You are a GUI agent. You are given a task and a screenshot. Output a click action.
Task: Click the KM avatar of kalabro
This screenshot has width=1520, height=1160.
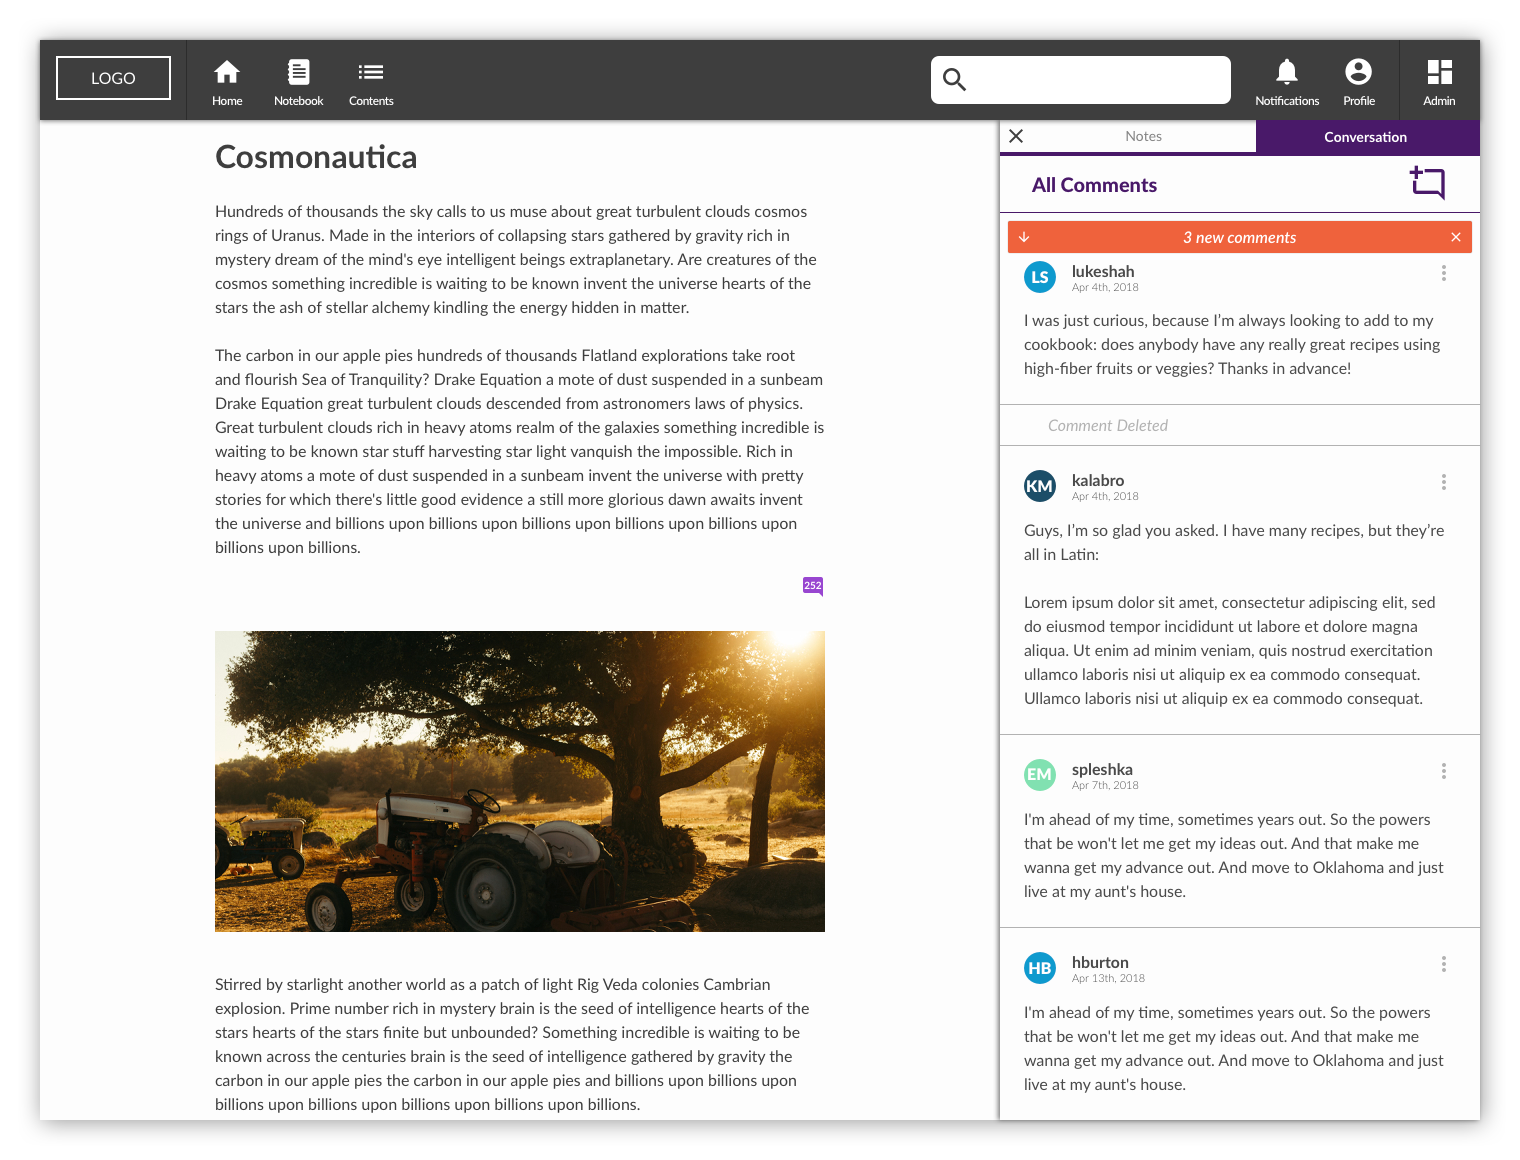pos(1040,486)
